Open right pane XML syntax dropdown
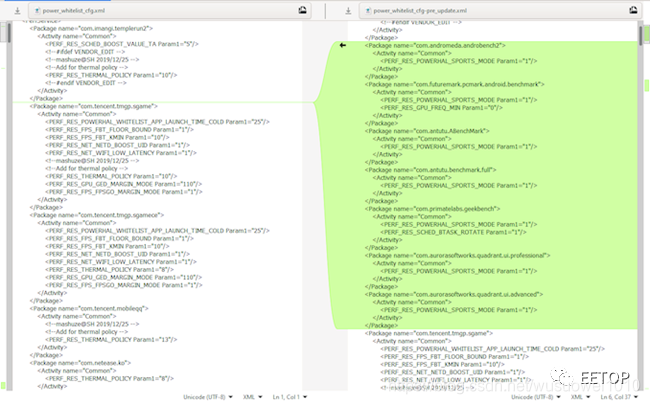Viewport: 650px width, 404px height. [580, 397]
